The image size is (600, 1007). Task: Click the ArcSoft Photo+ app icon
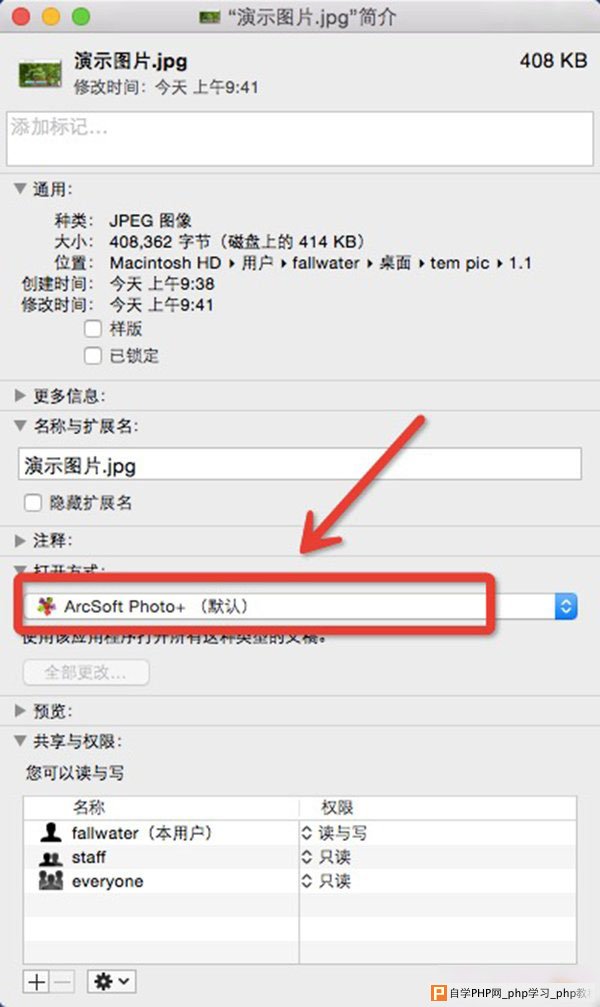(x=46, y=606)
